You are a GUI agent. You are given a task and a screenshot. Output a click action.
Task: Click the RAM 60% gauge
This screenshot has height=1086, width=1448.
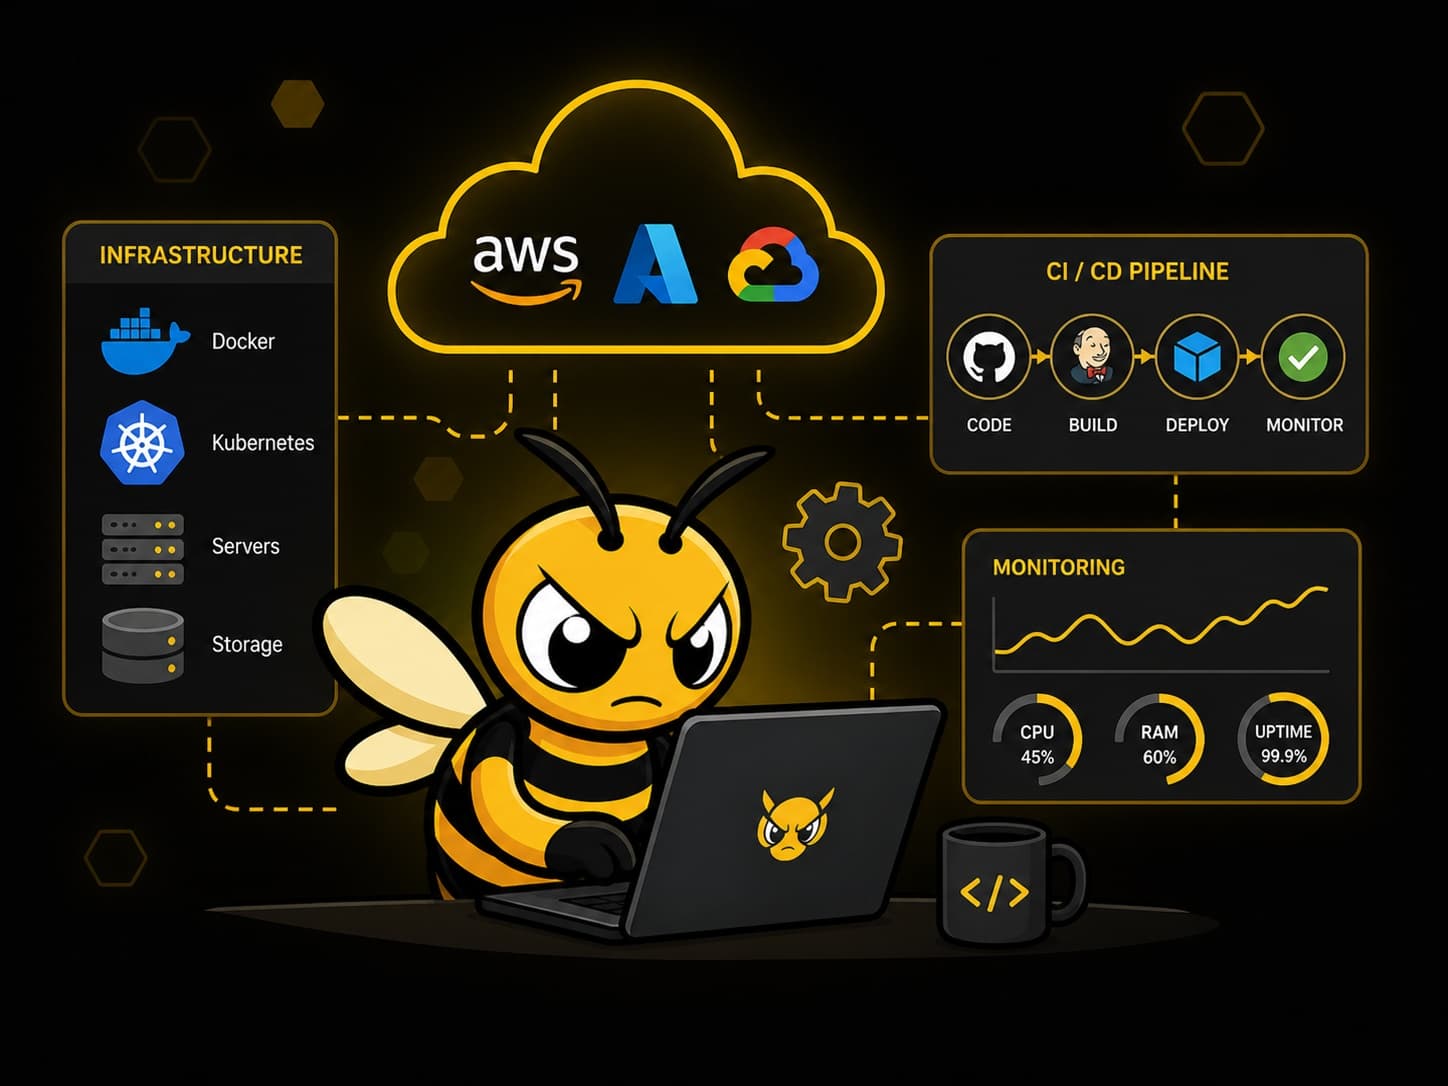coord(1159,739)
